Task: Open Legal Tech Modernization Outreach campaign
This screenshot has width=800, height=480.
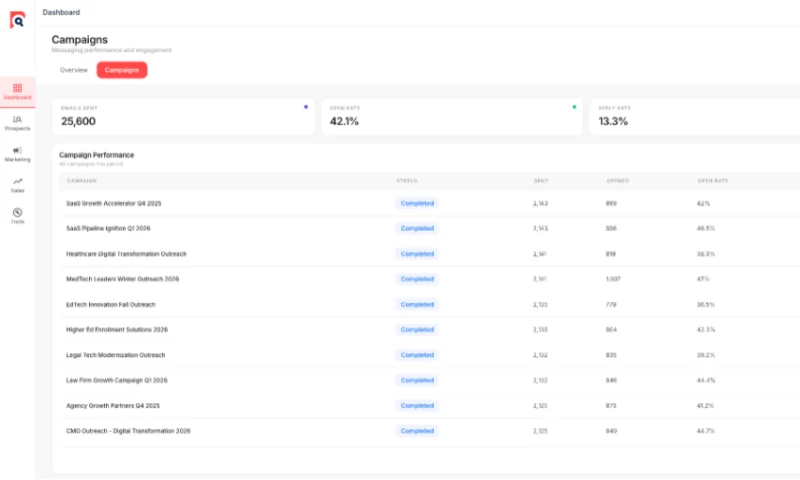Action: [115, 355]
